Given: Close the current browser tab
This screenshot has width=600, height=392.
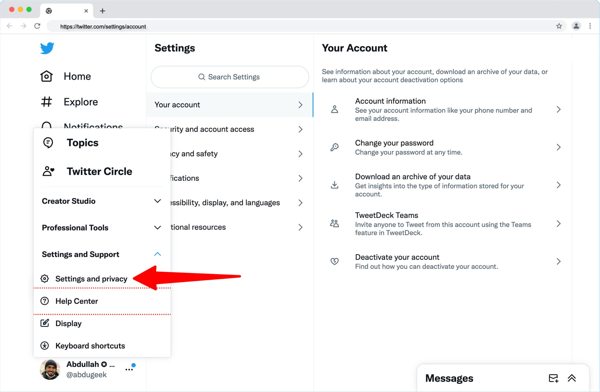Looking at the screenshot, I should coord(86,11).
